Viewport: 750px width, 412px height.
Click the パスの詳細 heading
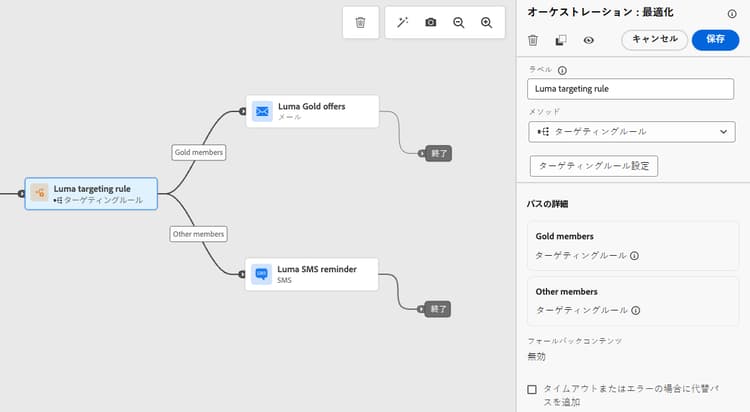(x=547, y=204)
